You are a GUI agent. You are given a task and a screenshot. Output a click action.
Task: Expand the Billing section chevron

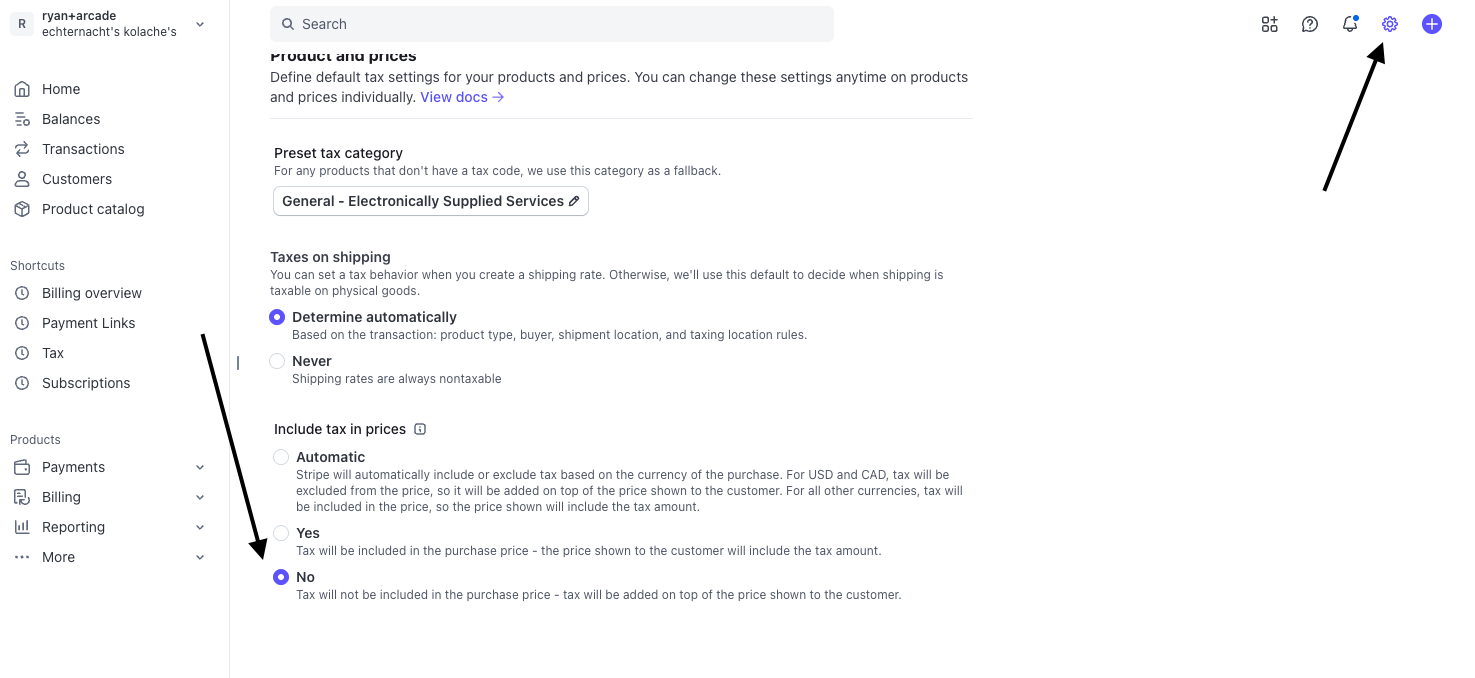pyautogui.click(x=200, y=497)
